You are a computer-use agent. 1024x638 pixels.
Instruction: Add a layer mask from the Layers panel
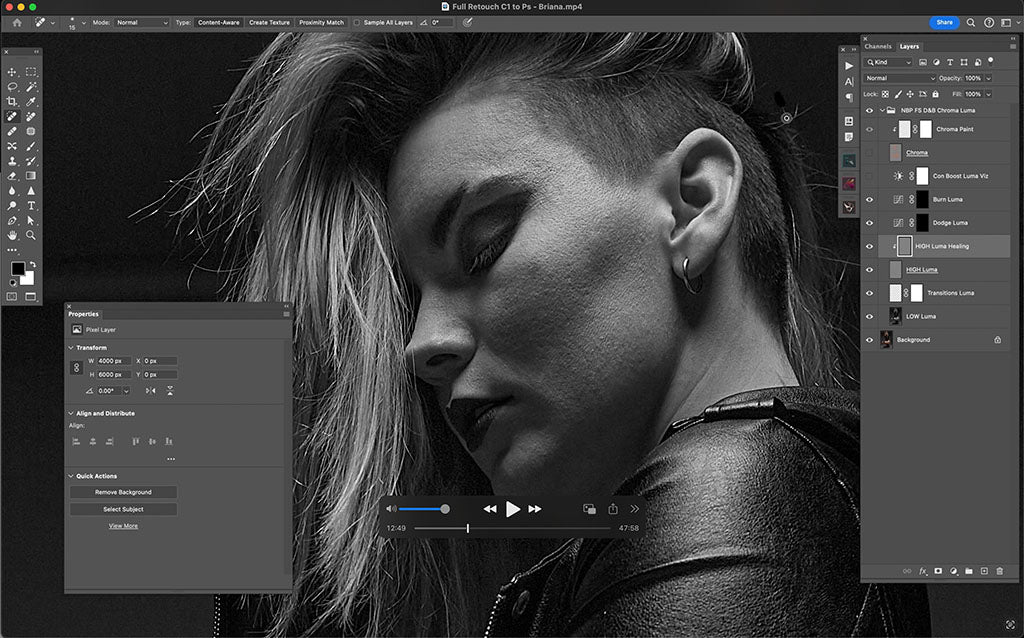point(938,571)
